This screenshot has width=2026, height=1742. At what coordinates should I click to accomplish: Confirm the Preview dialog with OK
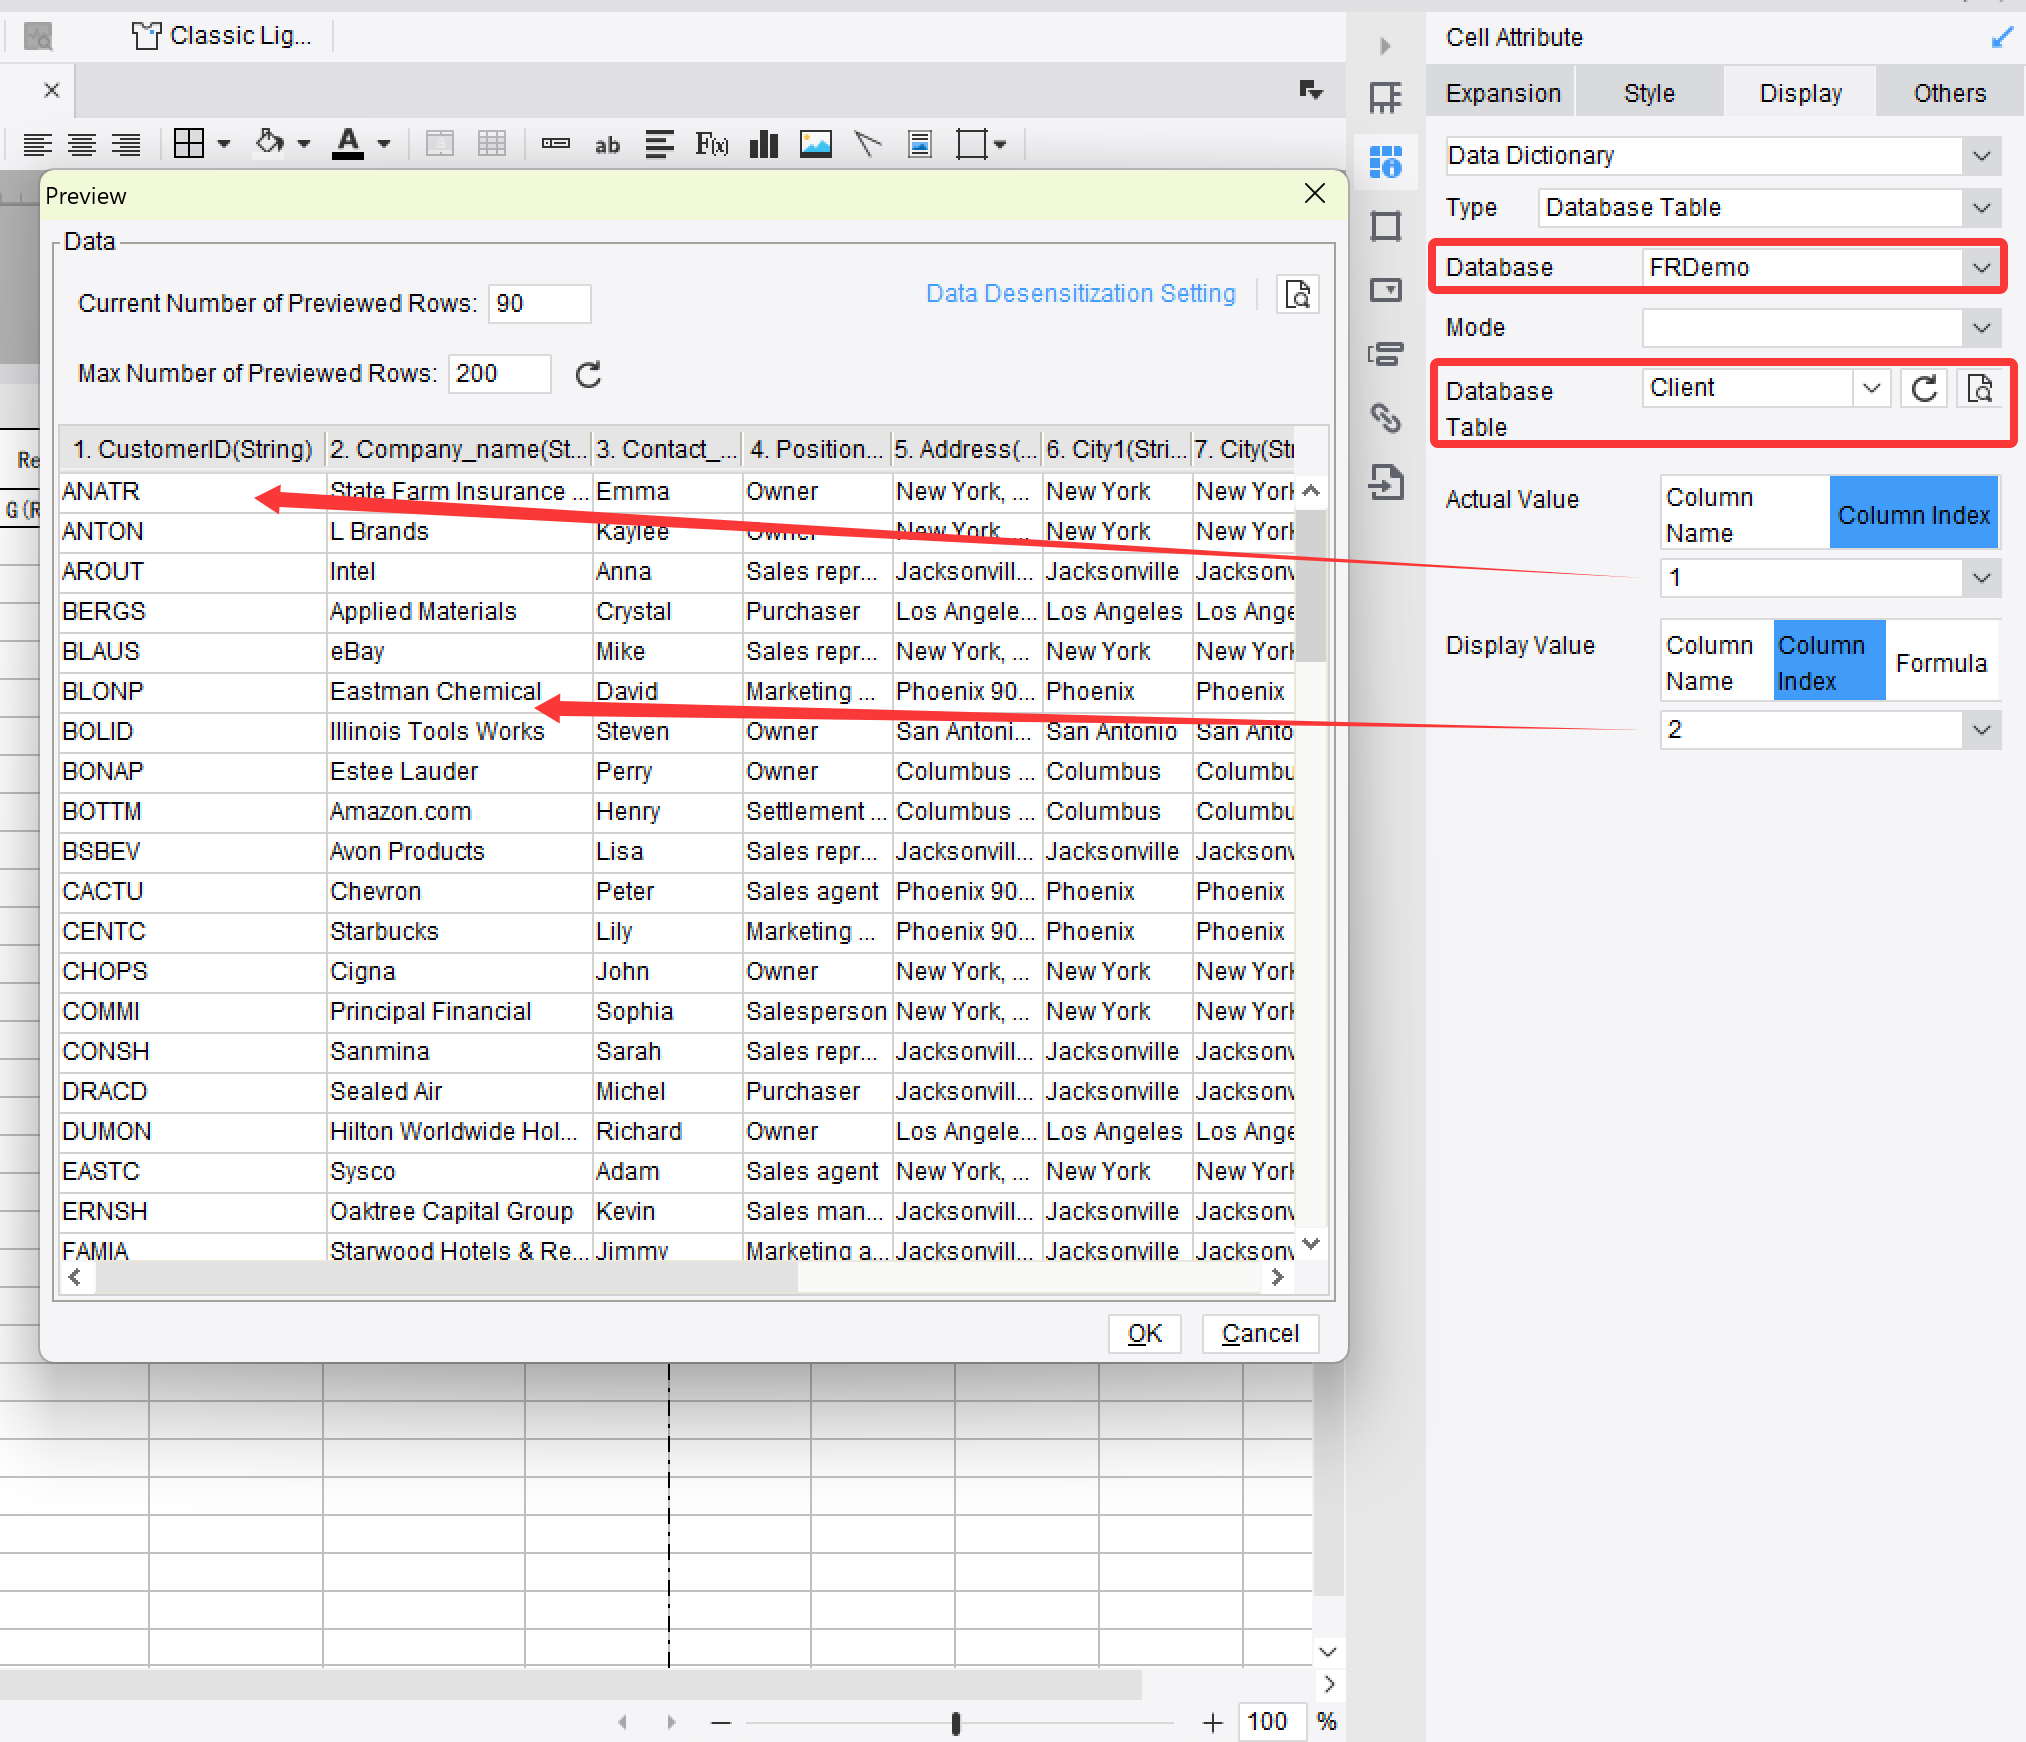(x=1144, y=1333)
